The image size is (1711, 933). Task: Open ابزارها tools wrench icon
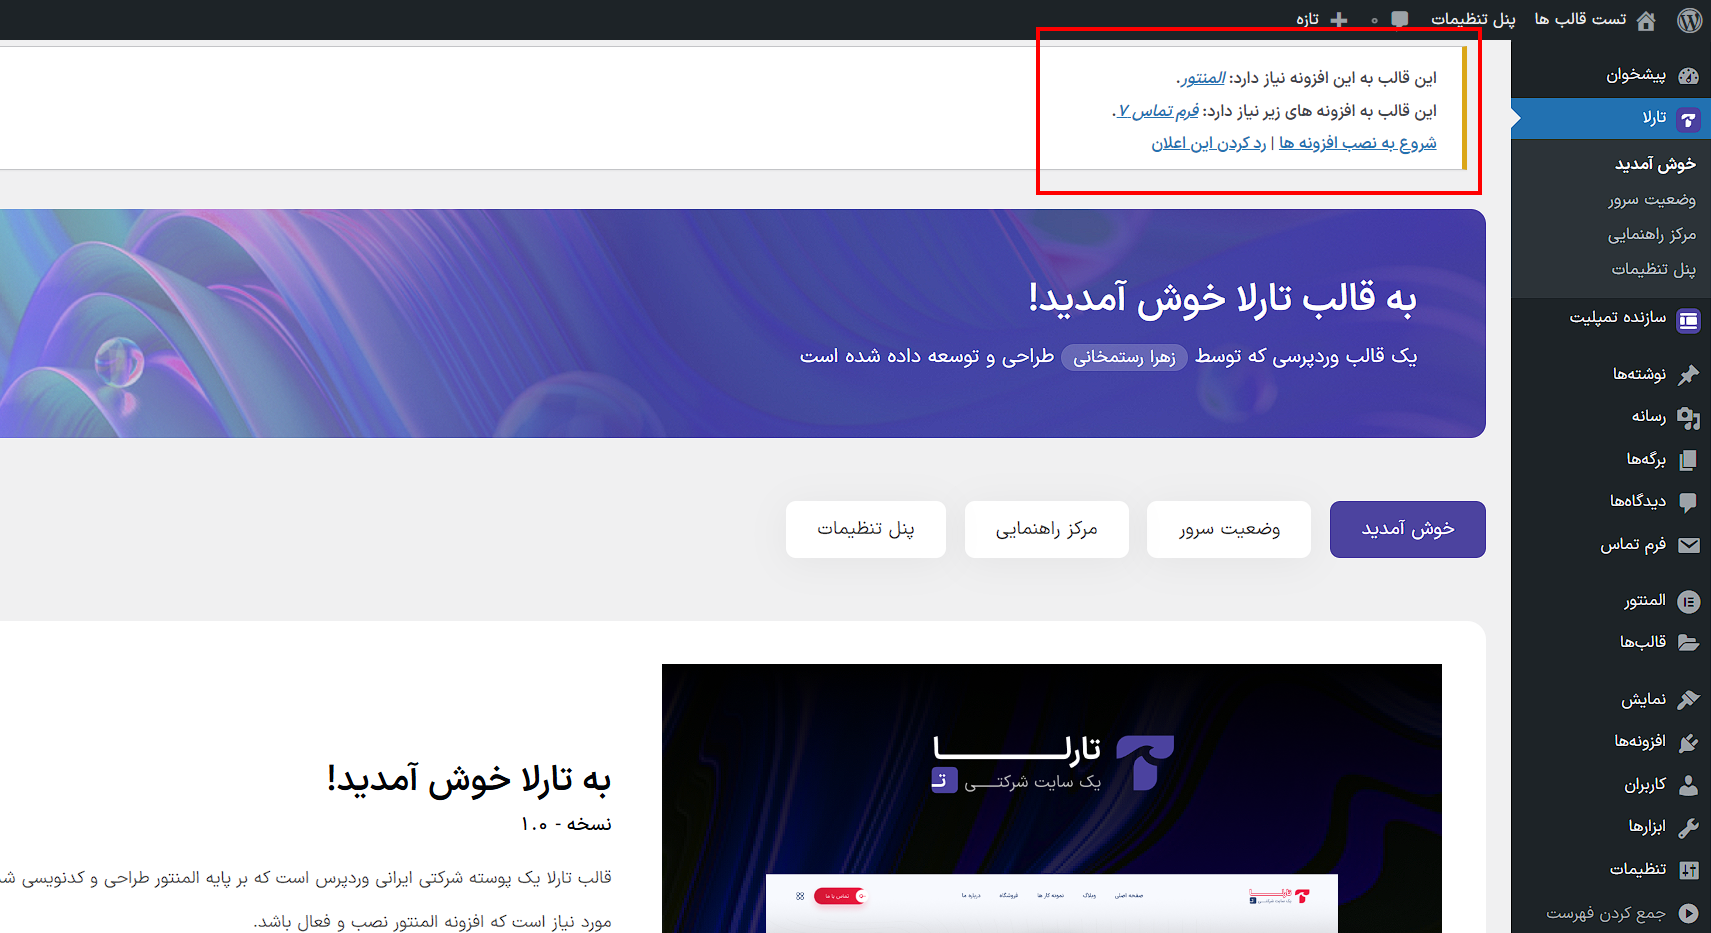[x=1688, y=827]
